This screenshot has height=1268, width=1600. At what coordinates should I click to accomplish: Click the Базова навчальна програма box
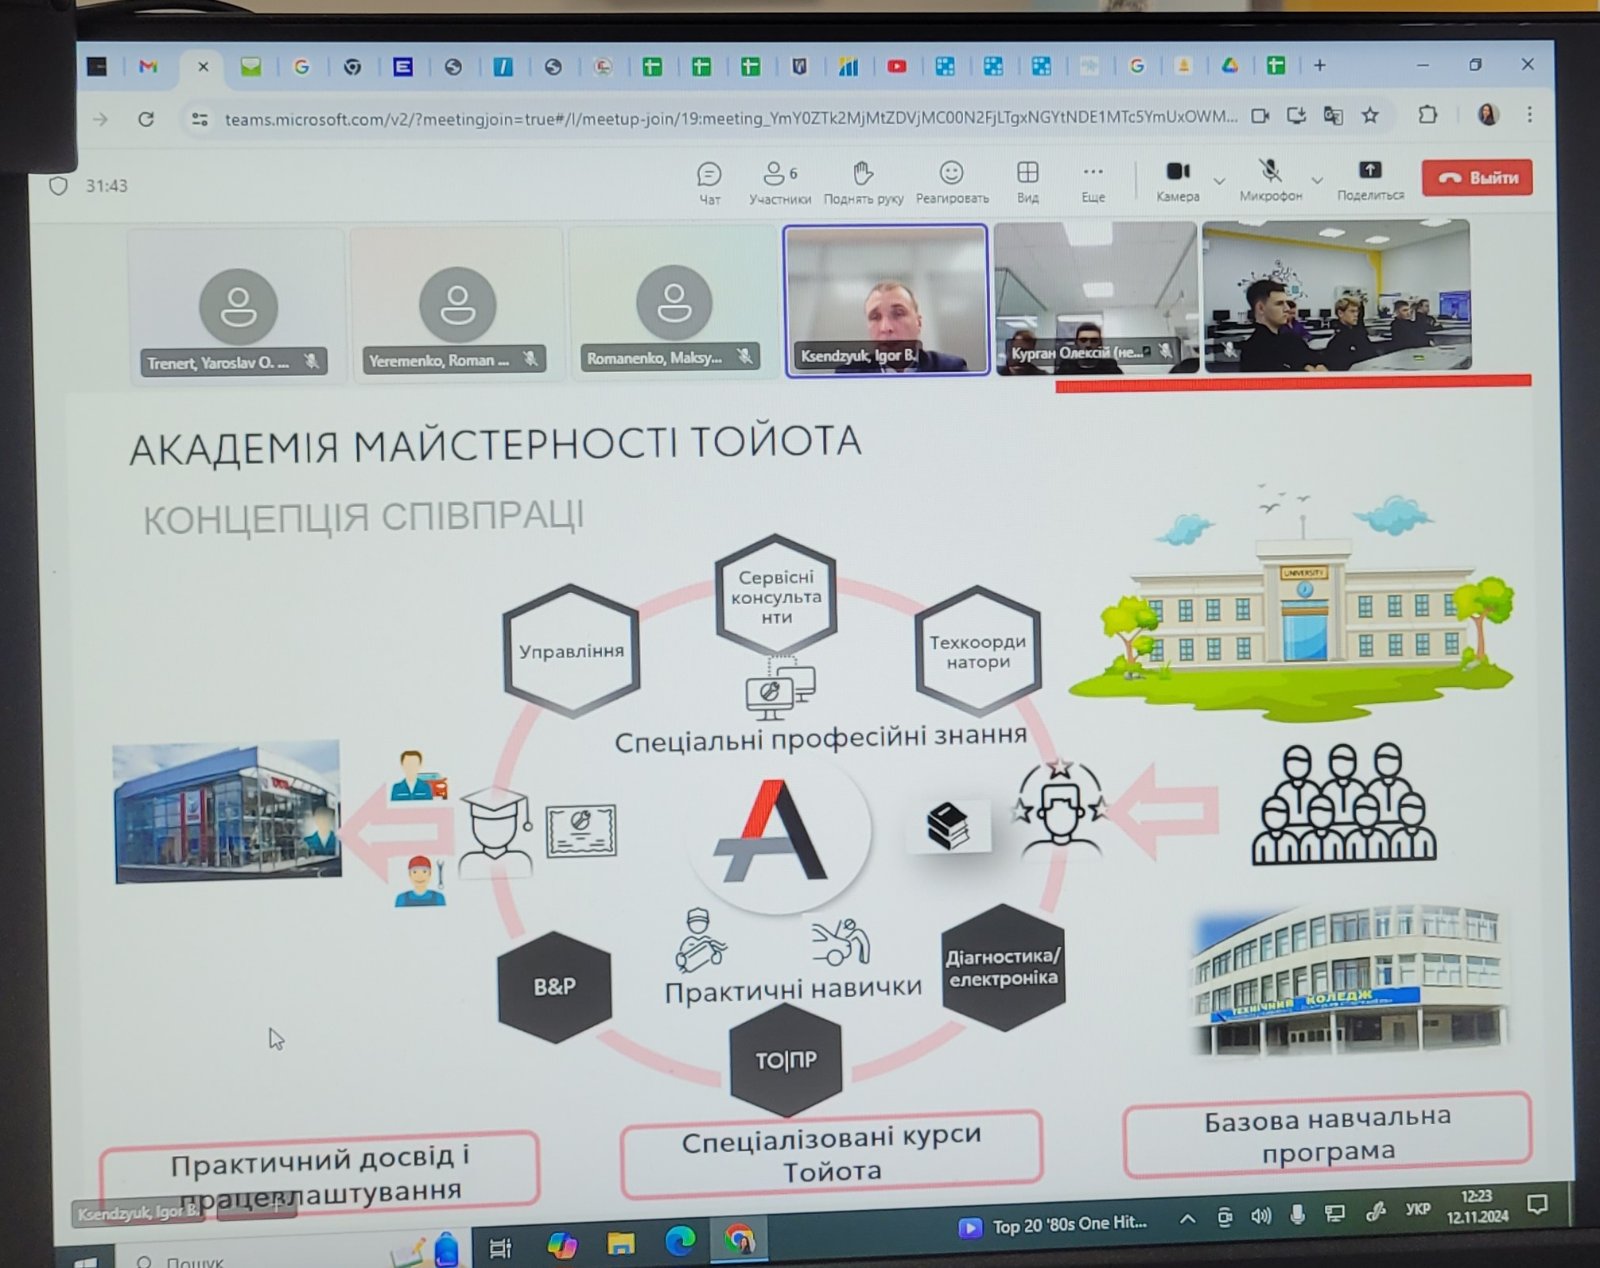coord(1327,1135)
